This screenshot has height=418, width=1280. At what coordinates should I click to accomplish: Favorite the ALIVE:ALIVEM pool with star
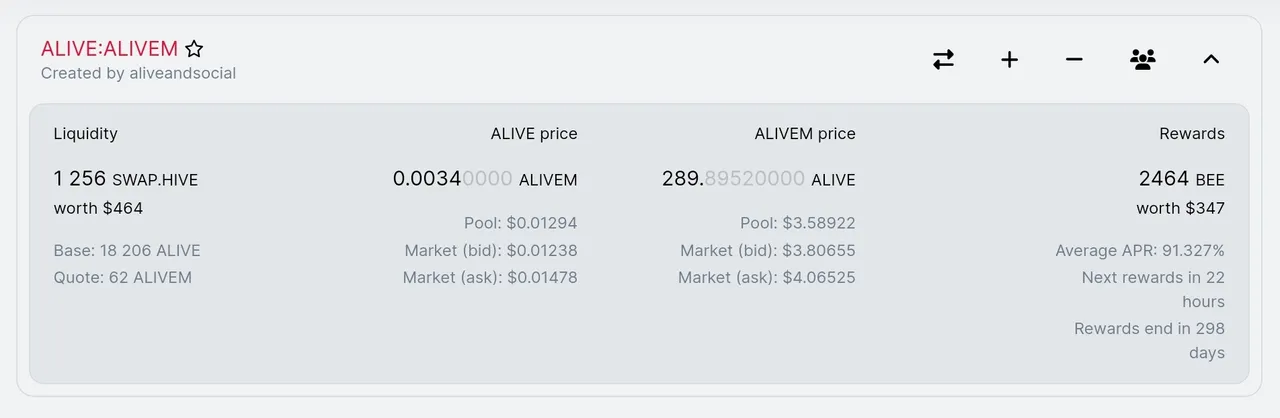pos(194,48)
